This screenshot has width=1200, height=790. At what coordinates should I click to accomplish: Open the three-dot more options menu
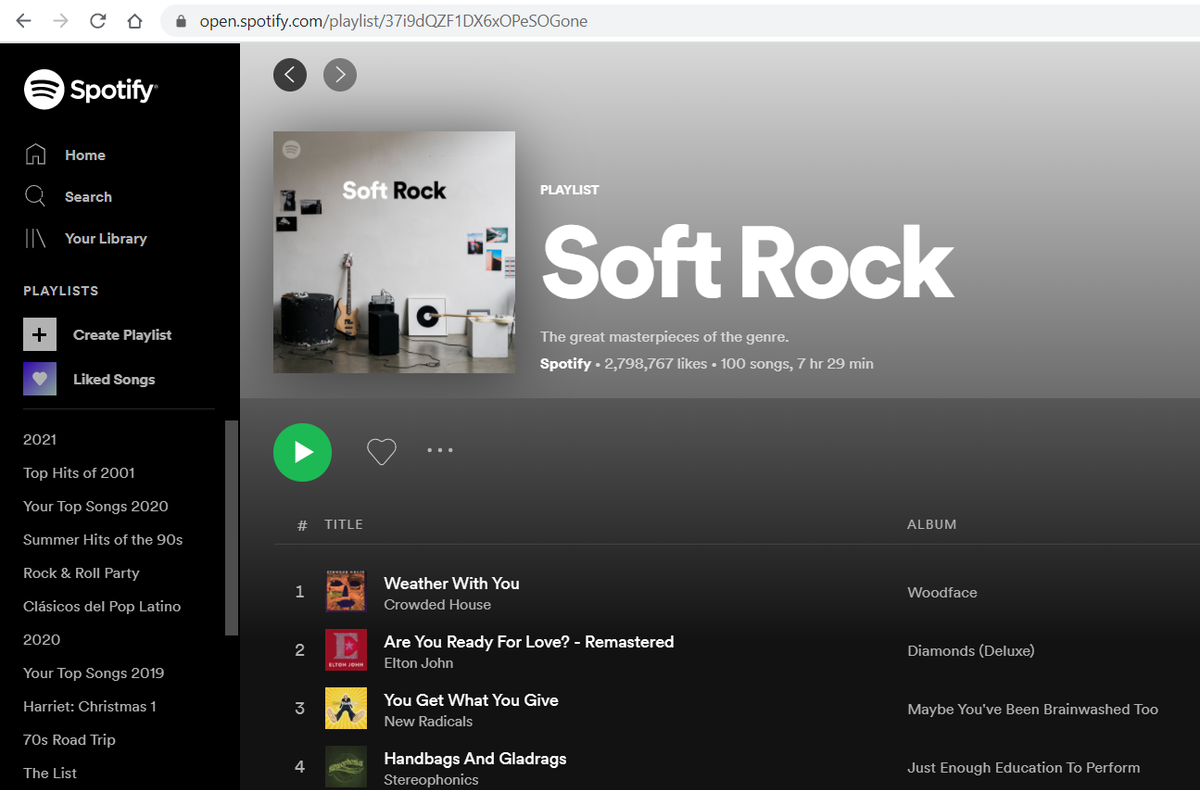coord(440,451)
